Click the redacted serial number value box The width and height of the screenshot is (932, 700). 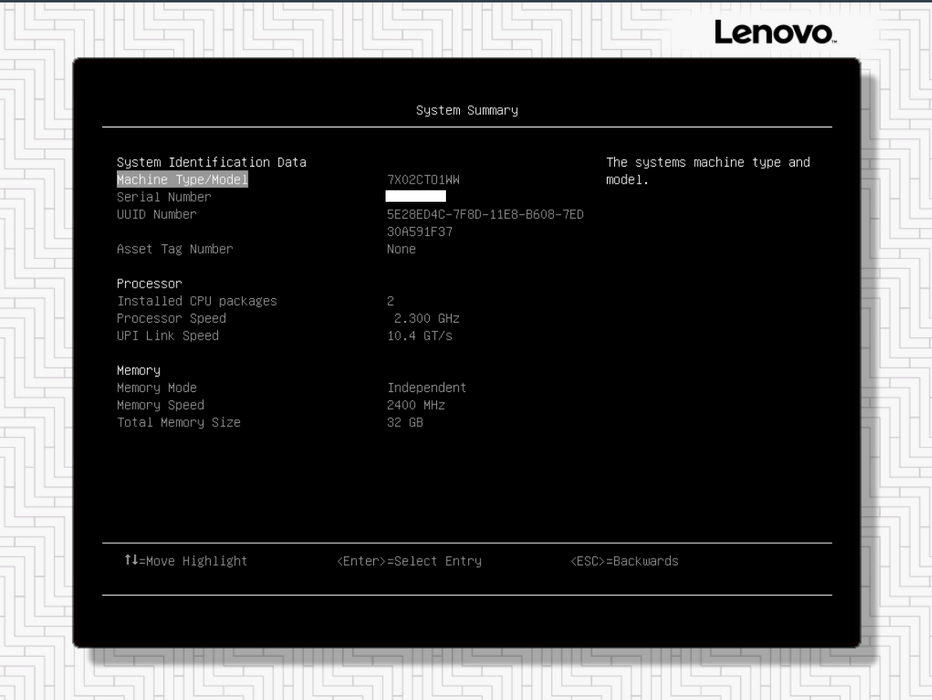[415, 196]
